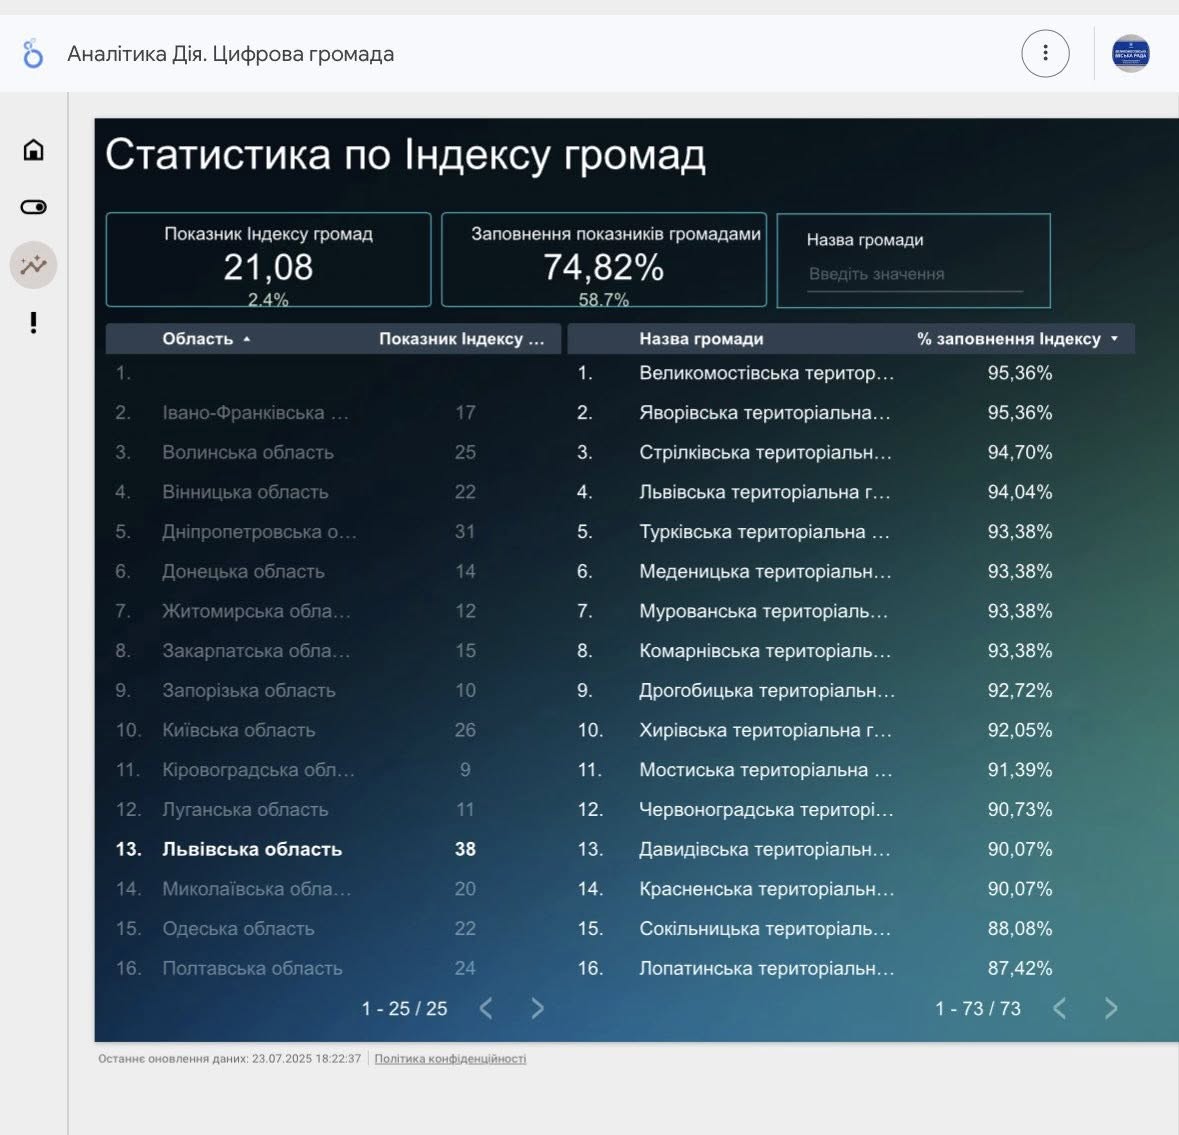
Task: Go to next page of communities table
Action: pos(1110,1008)
